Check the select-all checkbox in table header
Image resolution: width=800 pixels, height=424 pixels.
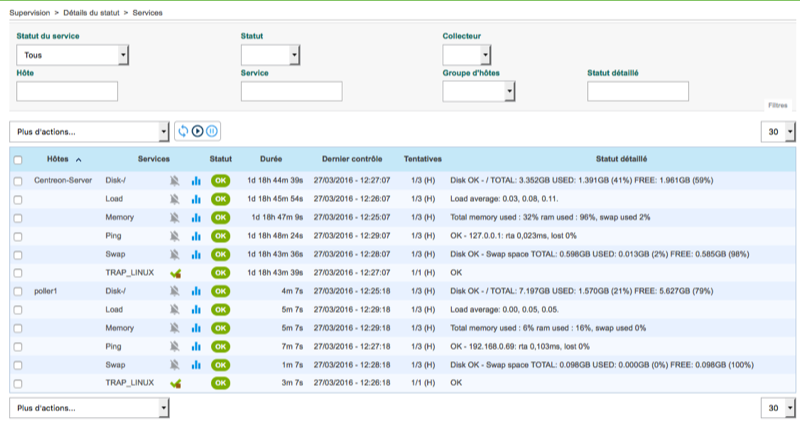click(17, 159)
